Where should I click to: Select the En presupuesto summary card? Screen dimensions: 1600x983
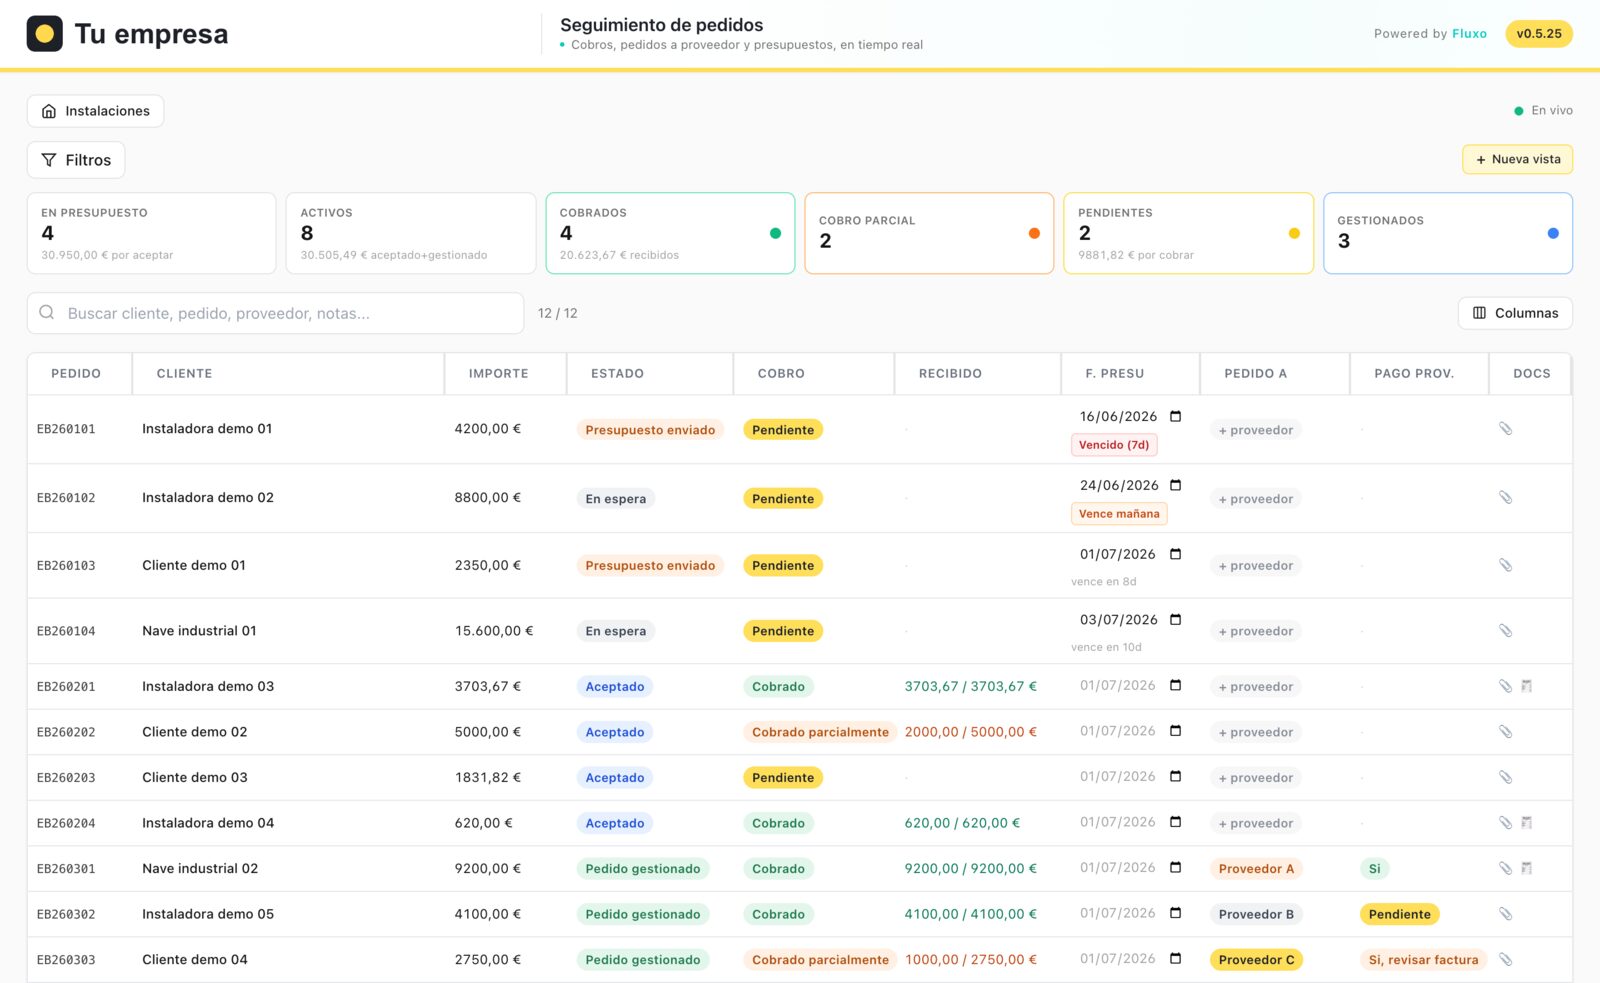151,233
